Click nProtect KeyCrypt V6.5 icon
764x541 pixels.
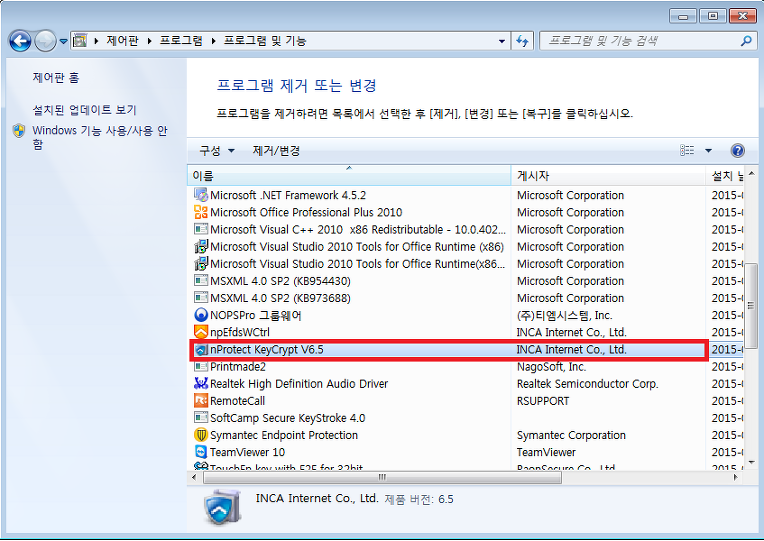point(201,349)
